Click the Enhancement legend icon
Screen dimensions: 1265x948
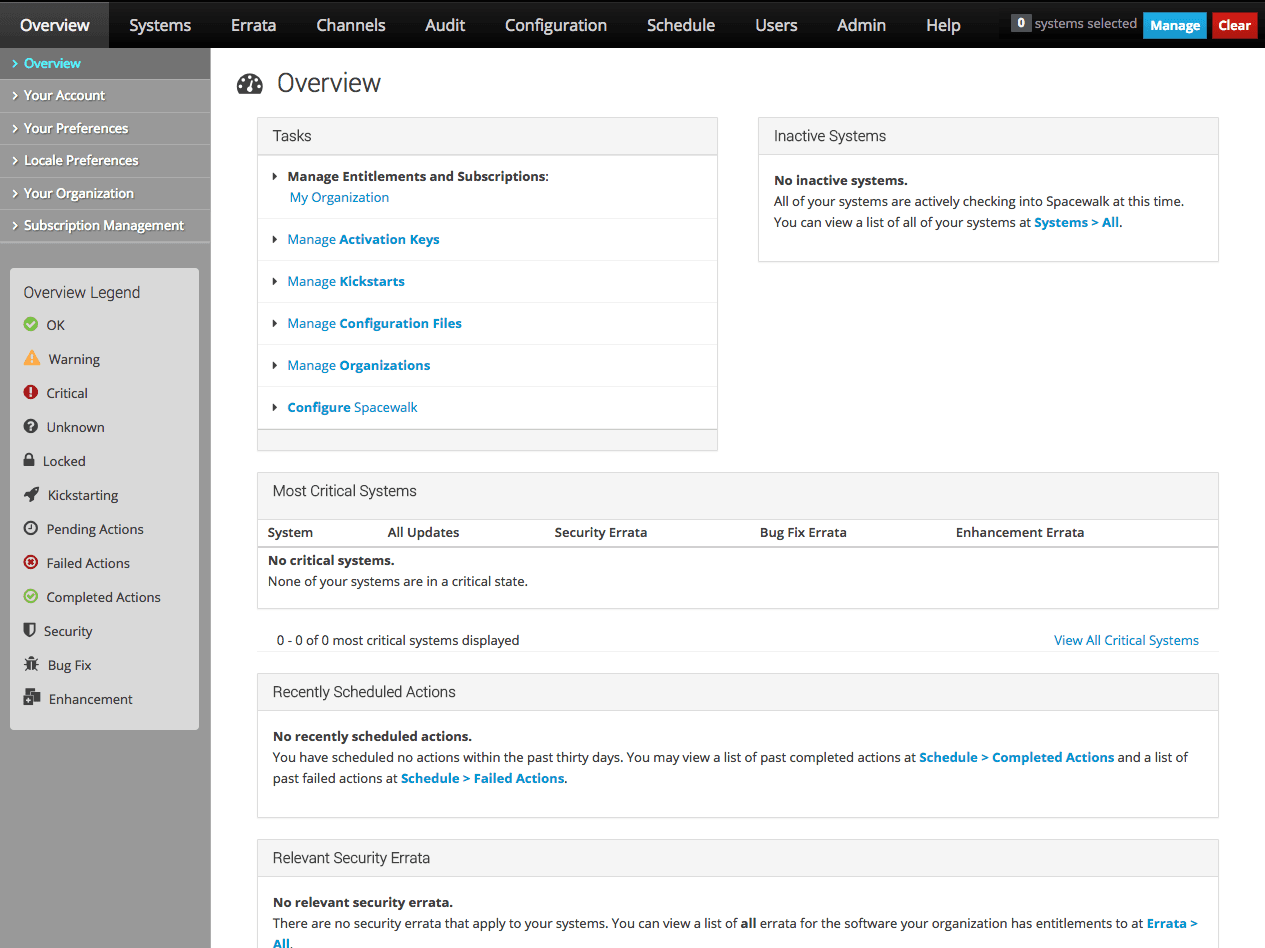32,698
